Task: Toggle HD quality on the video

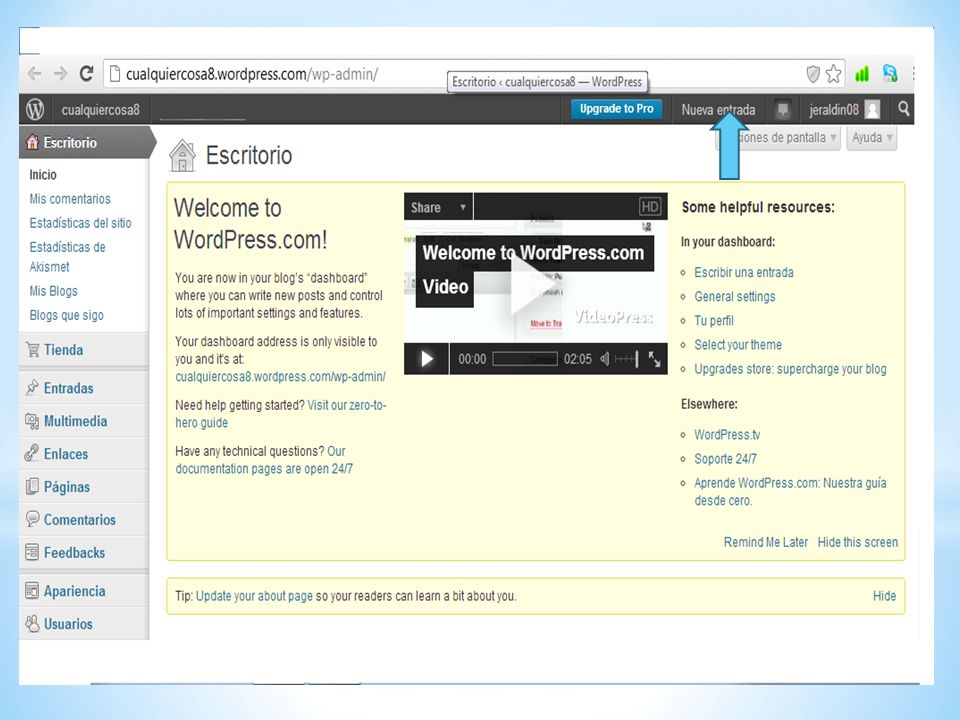Action: coord(650,206)
